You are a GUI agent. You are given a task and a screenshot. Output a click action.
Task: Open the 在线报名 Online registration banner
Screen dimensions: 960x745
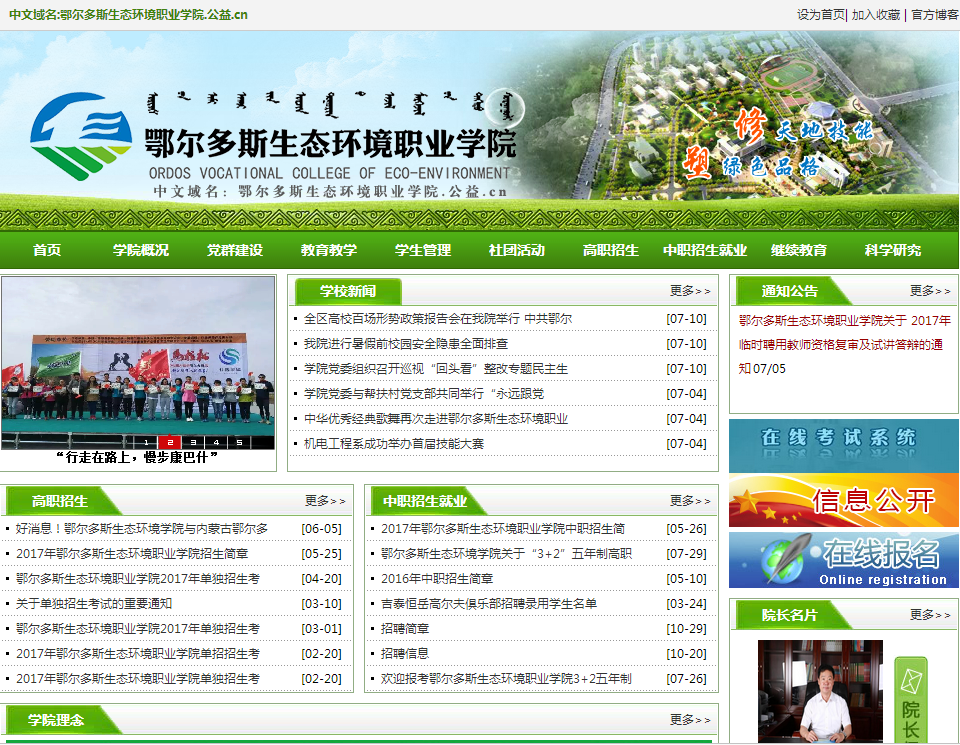coord(843,561)
